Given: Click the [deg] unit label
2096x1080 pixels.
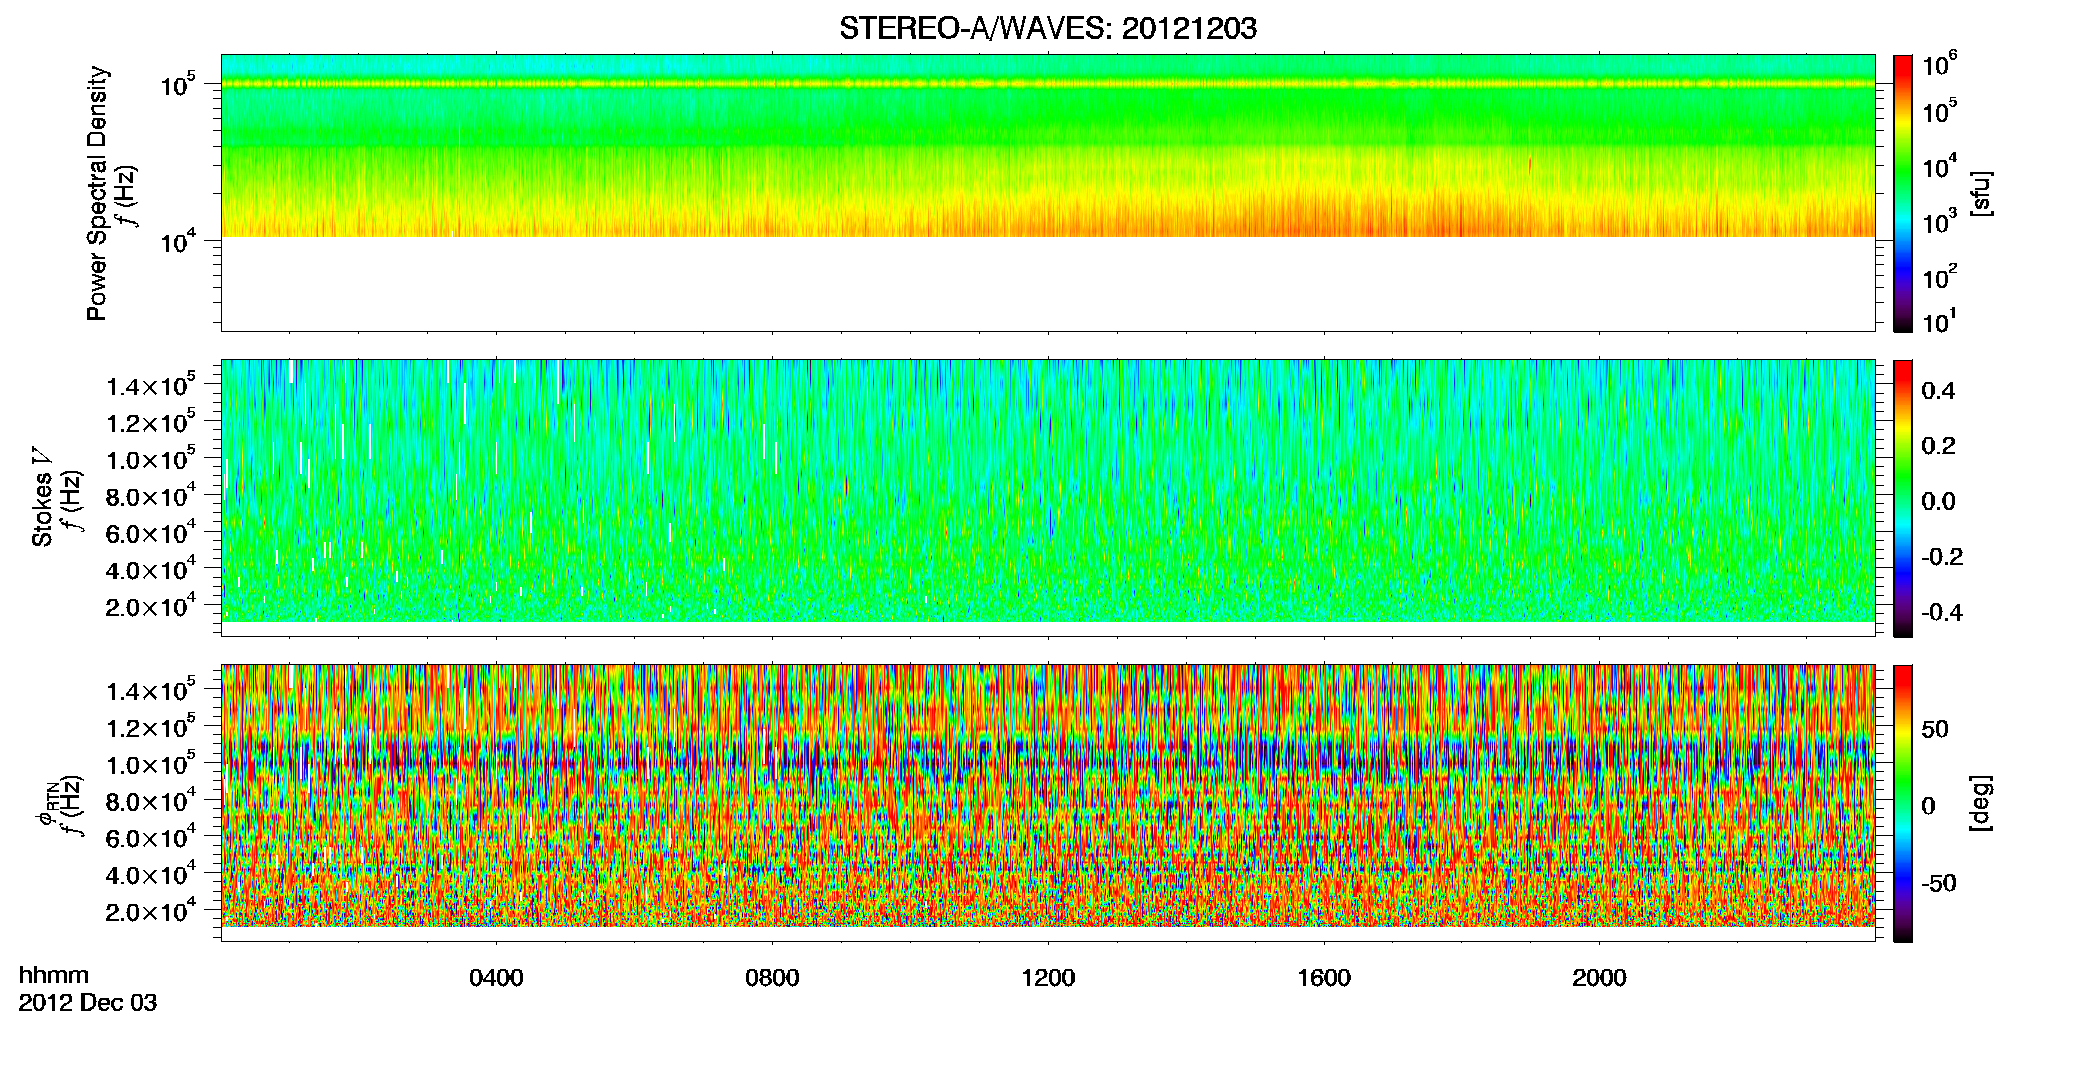Looking at the screenshot, I should click(1980, 803).
